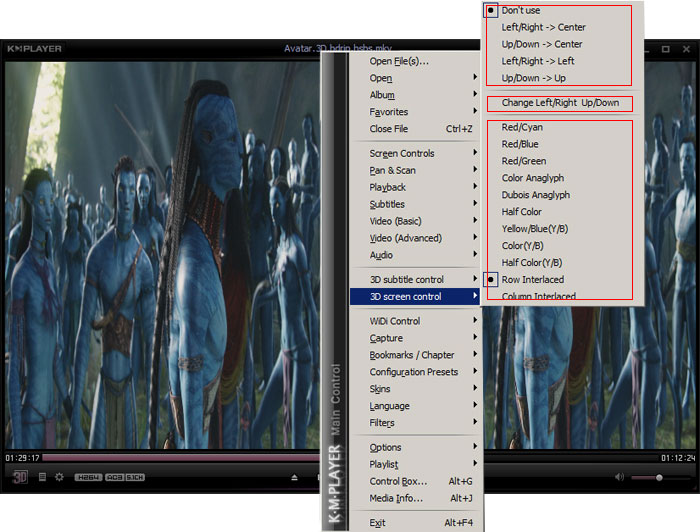Adjust the volume slider knob
Screen dimensions: 700x532
tap(659, 478)
